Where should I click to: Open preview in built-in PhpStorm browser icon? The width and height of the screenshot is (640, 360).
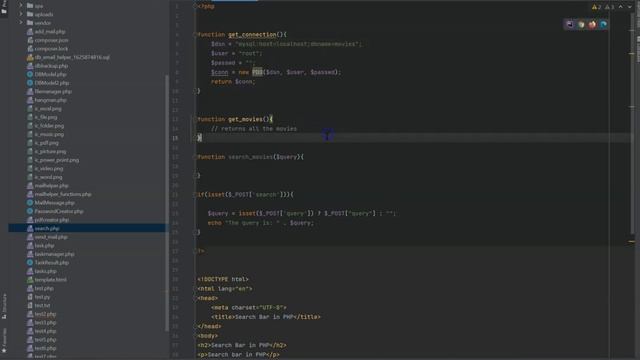tap(570, 24)
